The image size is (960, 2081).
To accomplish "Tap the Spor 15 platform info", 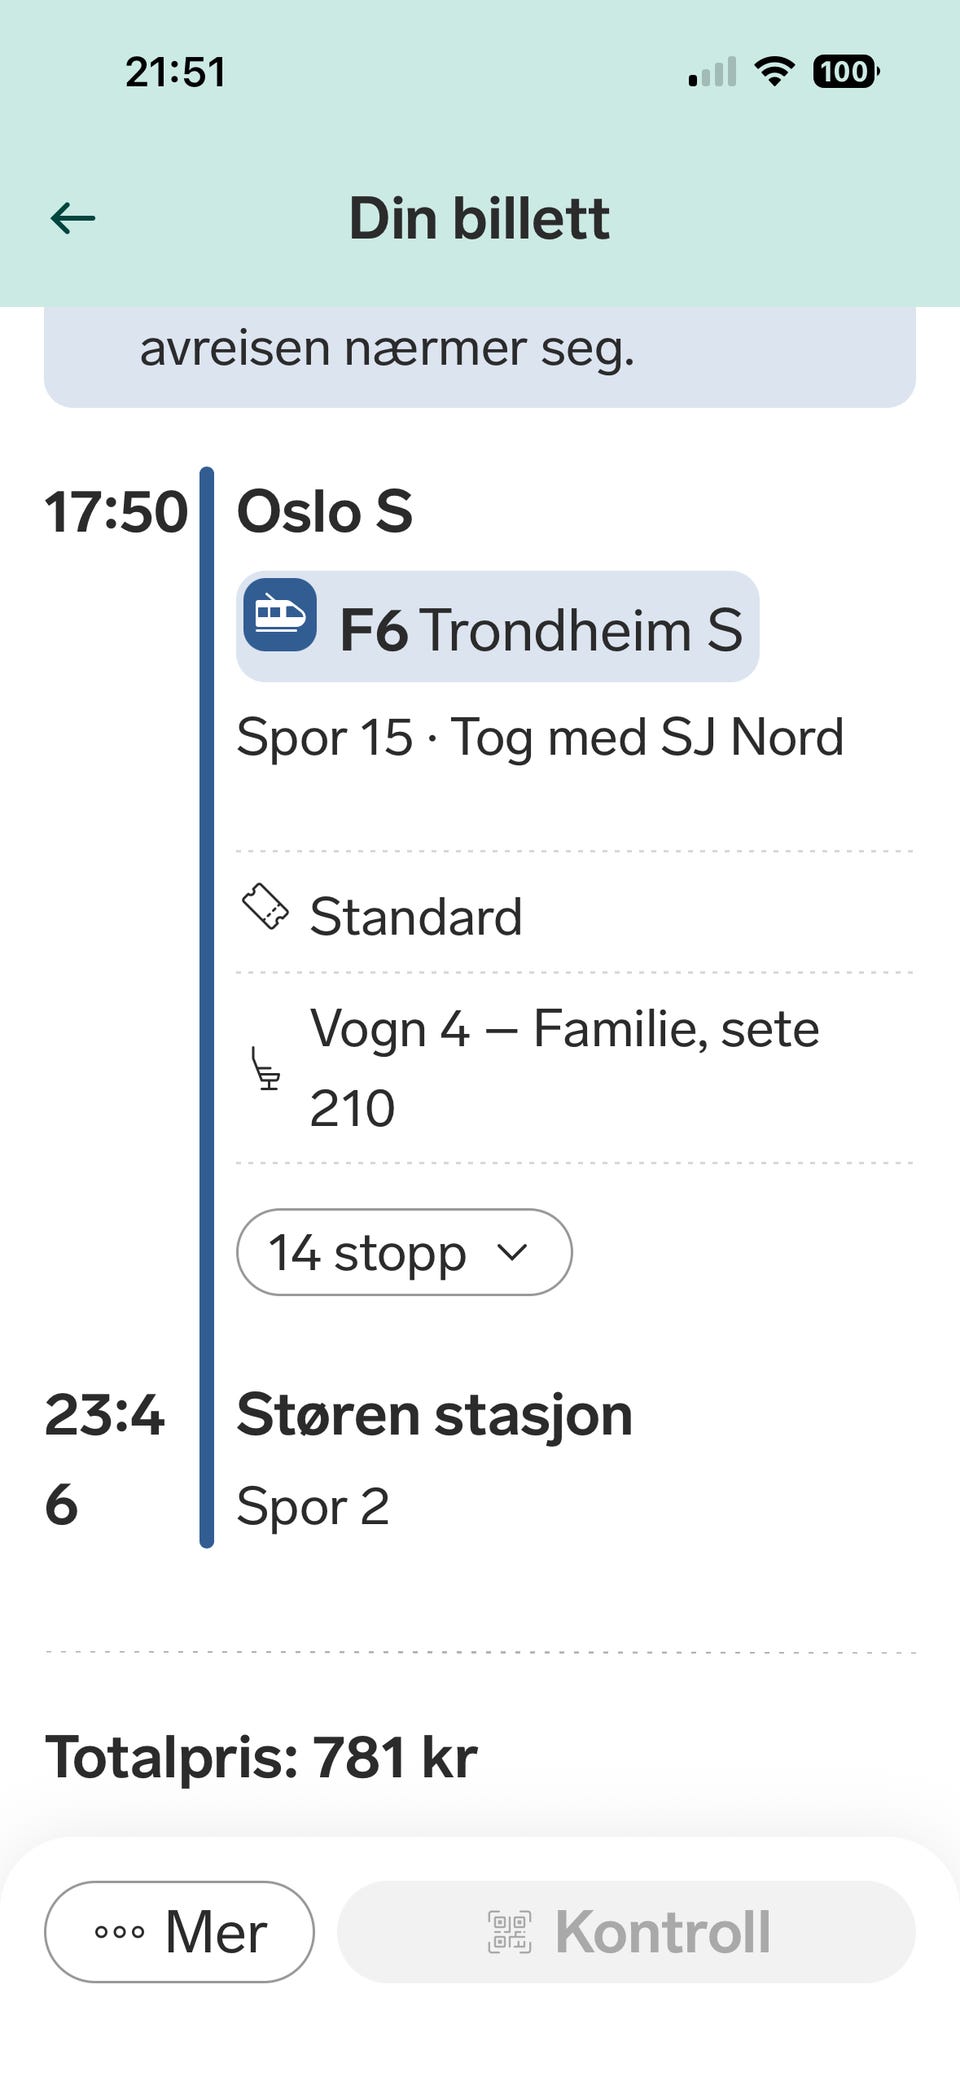I will click(x=325, y=738).
